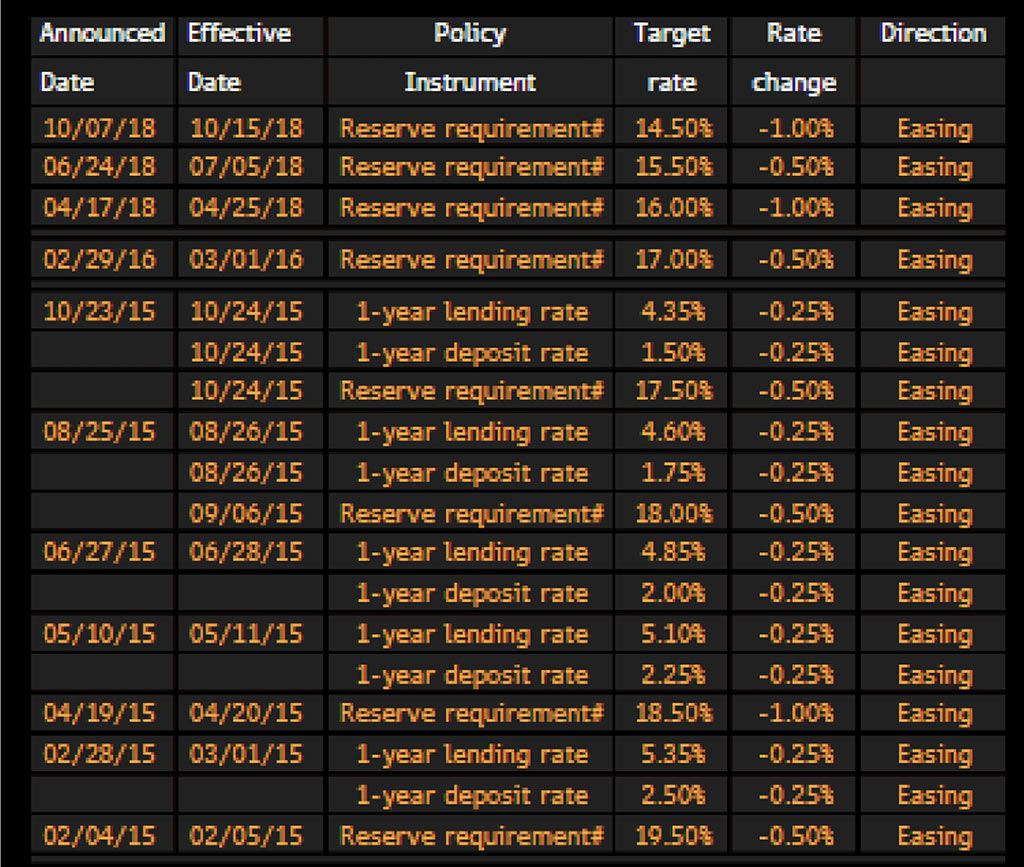Click effective date 10/15/18
This screenshot has width=1024, height=867.
click(247, 129)
